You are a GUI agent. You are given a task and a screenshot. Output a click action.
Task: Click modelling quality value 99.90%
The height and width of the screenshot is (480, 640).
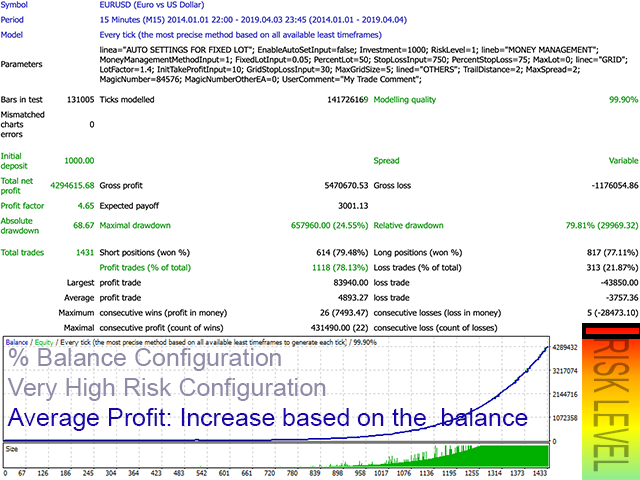pos(623,100)
